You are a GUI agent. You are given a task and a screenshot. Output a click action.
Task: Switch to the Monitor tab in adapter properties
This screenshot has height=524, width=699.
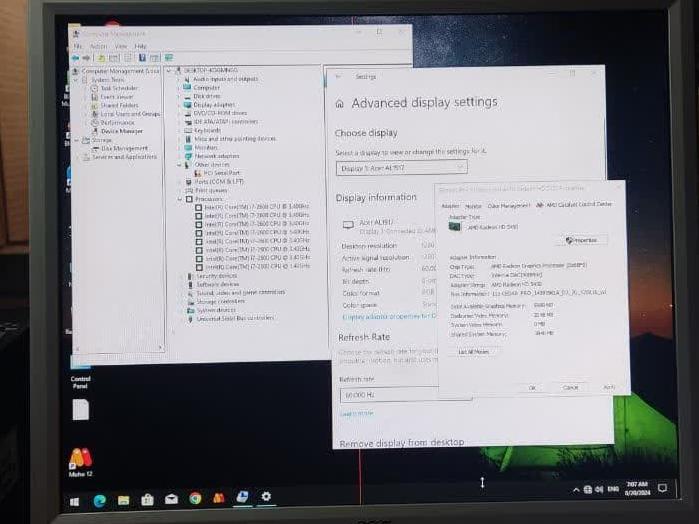(473, 206)
